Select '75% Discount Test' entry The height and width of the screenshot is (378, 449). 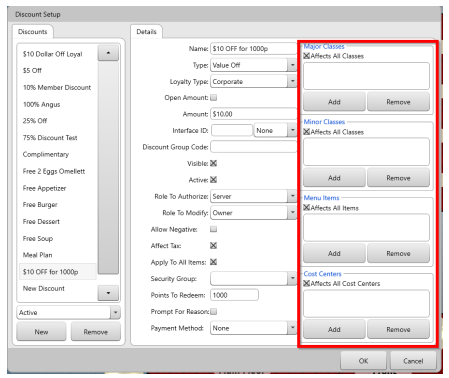pos(57,138)
